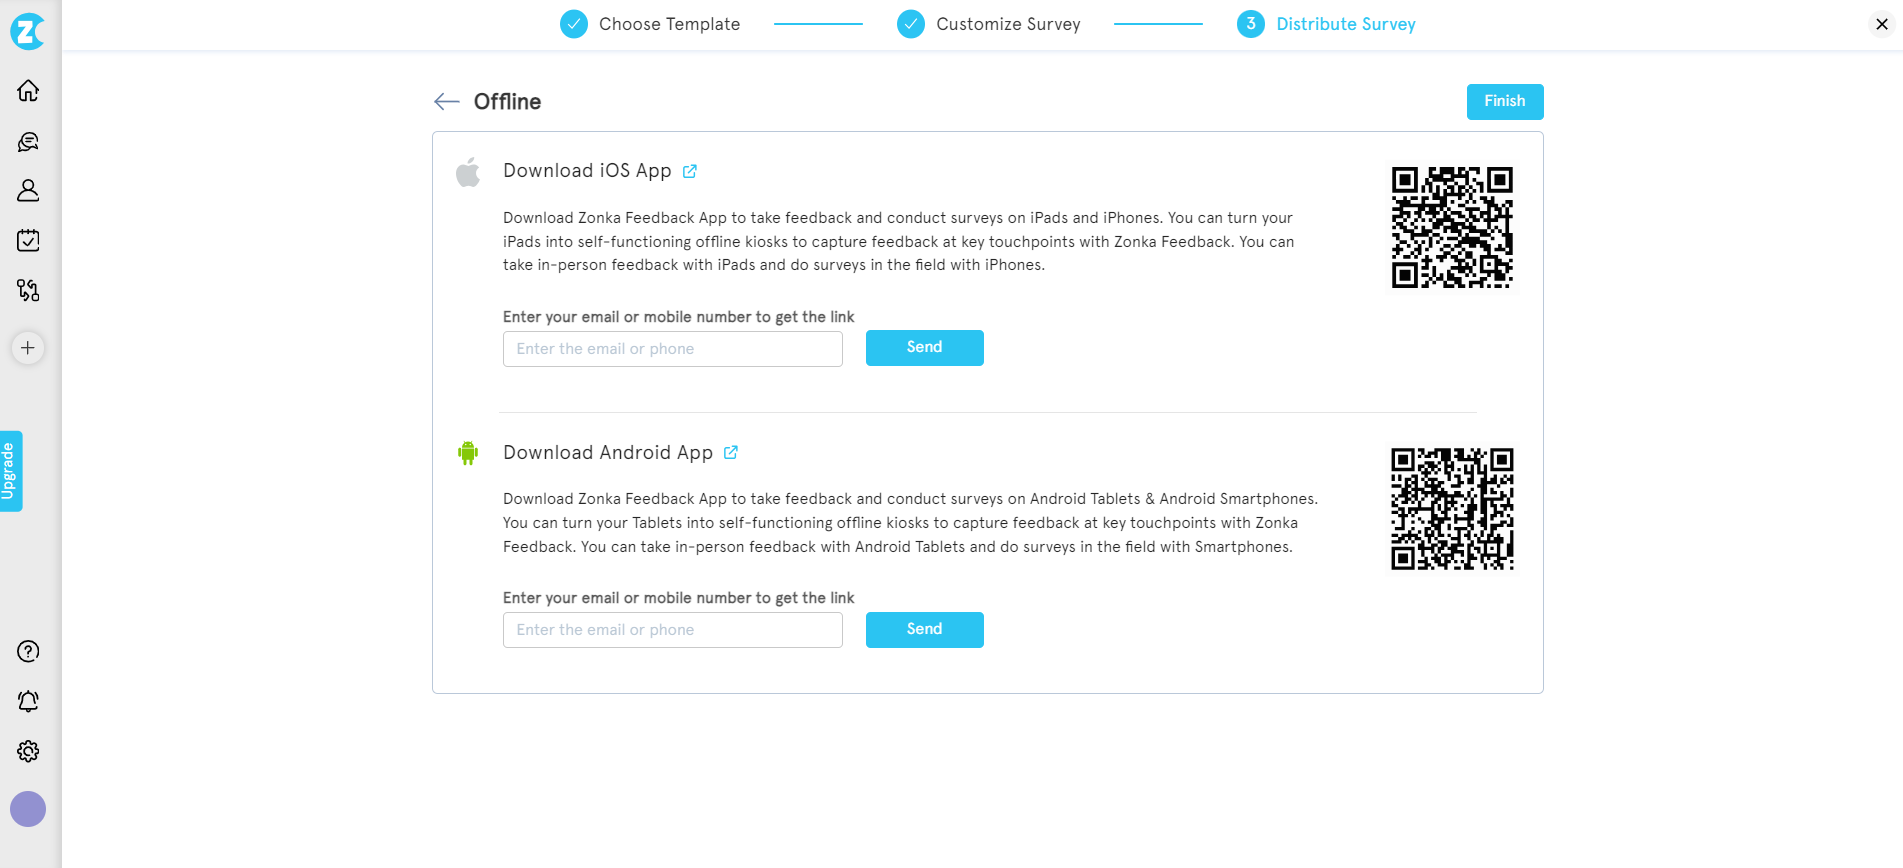Click the Finish button

[x=1504, y=101]
